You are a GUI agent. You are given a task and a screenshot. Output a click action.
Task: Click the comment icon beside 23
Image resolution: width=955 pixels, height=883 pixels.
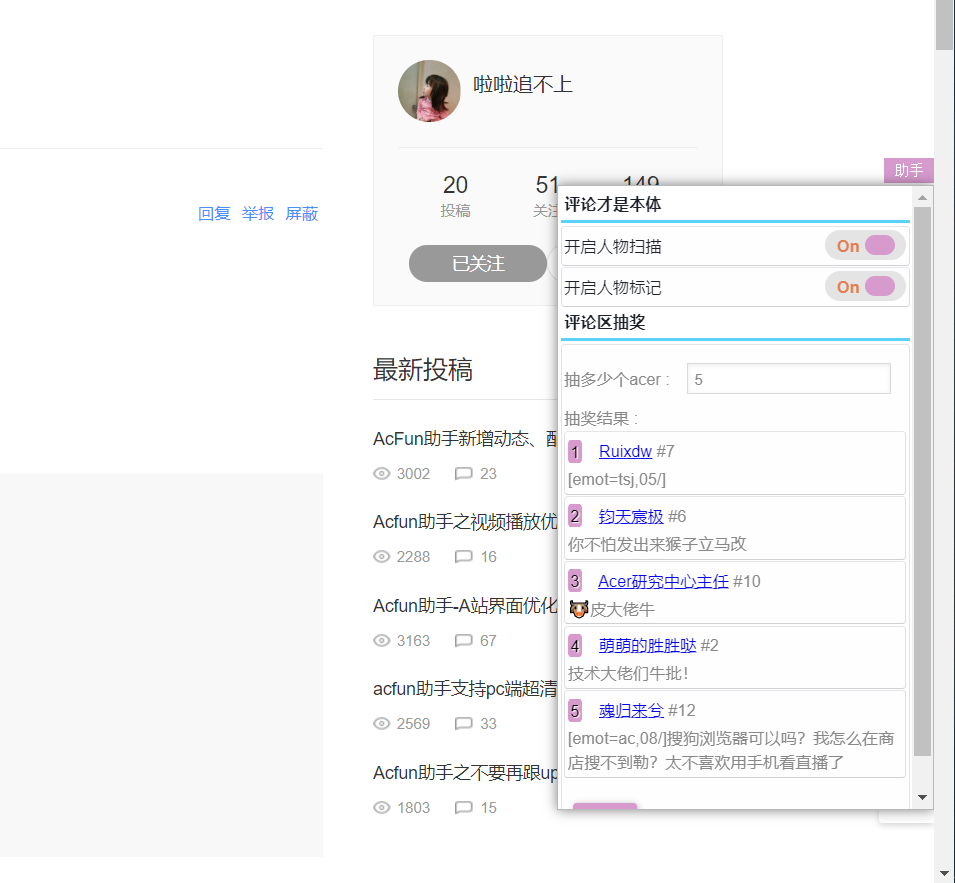(x=463, y=474)
